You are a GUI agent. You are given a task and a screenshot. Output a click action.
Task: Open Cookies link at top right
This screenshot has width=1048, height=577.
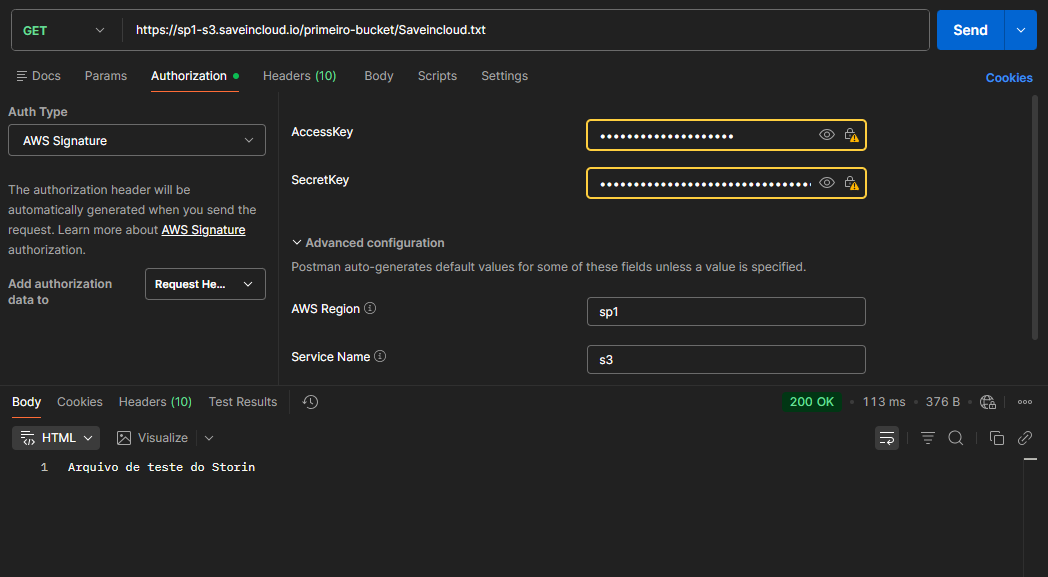tap(1009, 78)
